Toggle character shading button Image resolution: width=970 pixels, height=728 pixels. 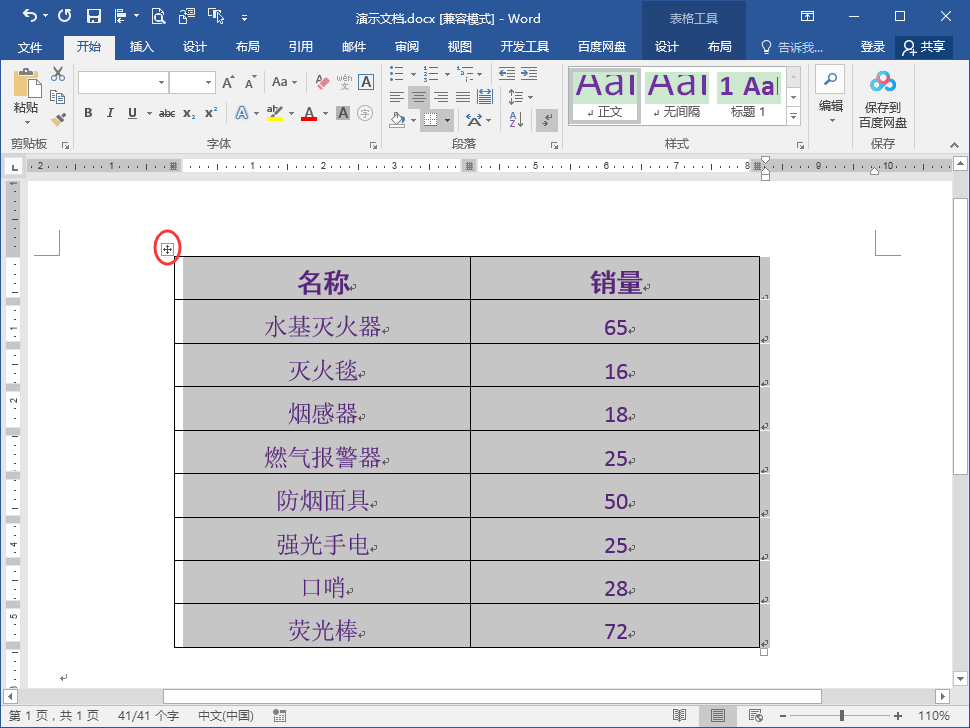pyautogui.click(x=343, y=113)
